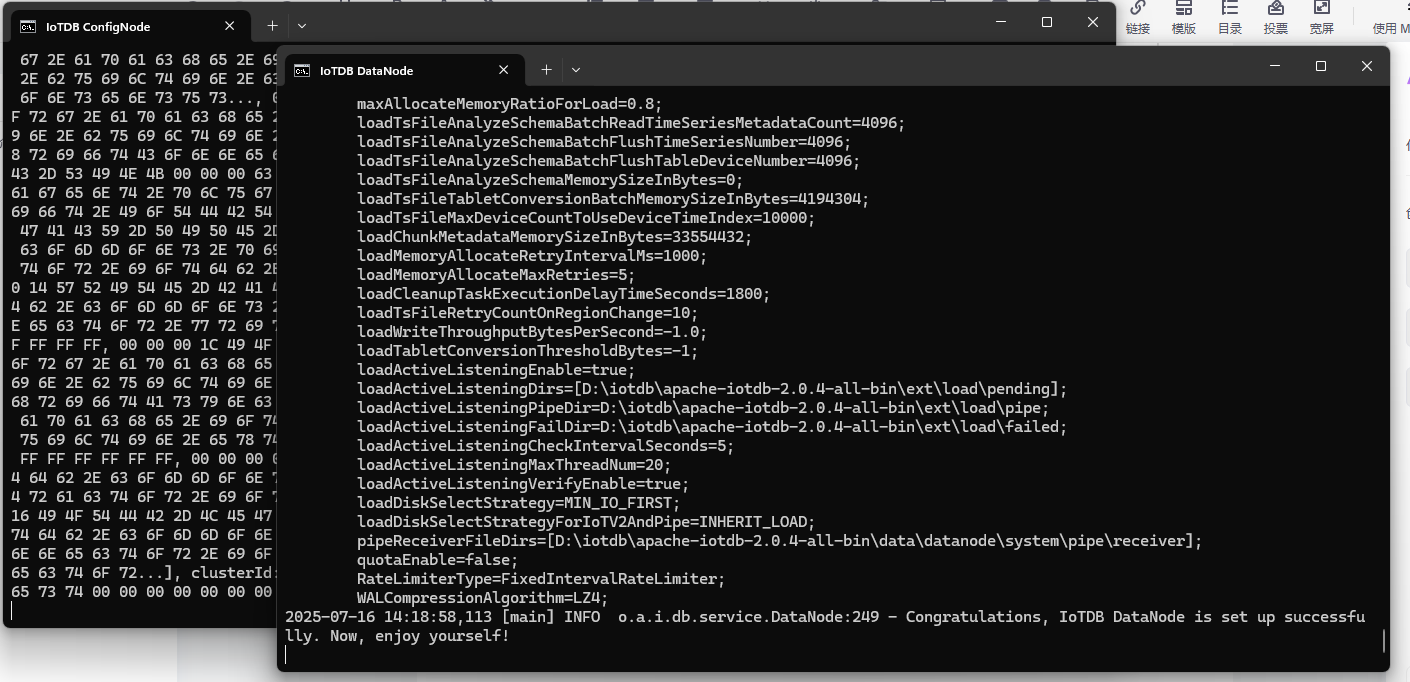1410x682 pixels.
Task: Select the IoTDB DataNode tab title
Action: coord(366,71)
